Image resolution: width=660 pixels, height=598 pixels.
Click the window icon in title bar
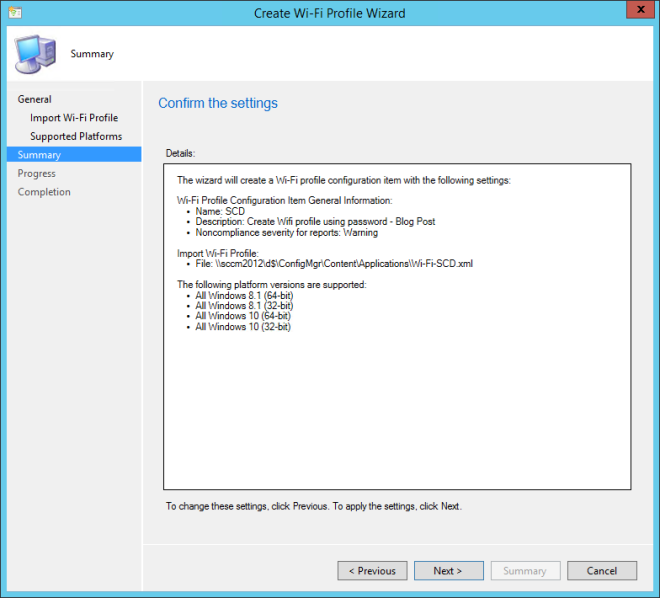pyautogui.click(x=14, y=11)
